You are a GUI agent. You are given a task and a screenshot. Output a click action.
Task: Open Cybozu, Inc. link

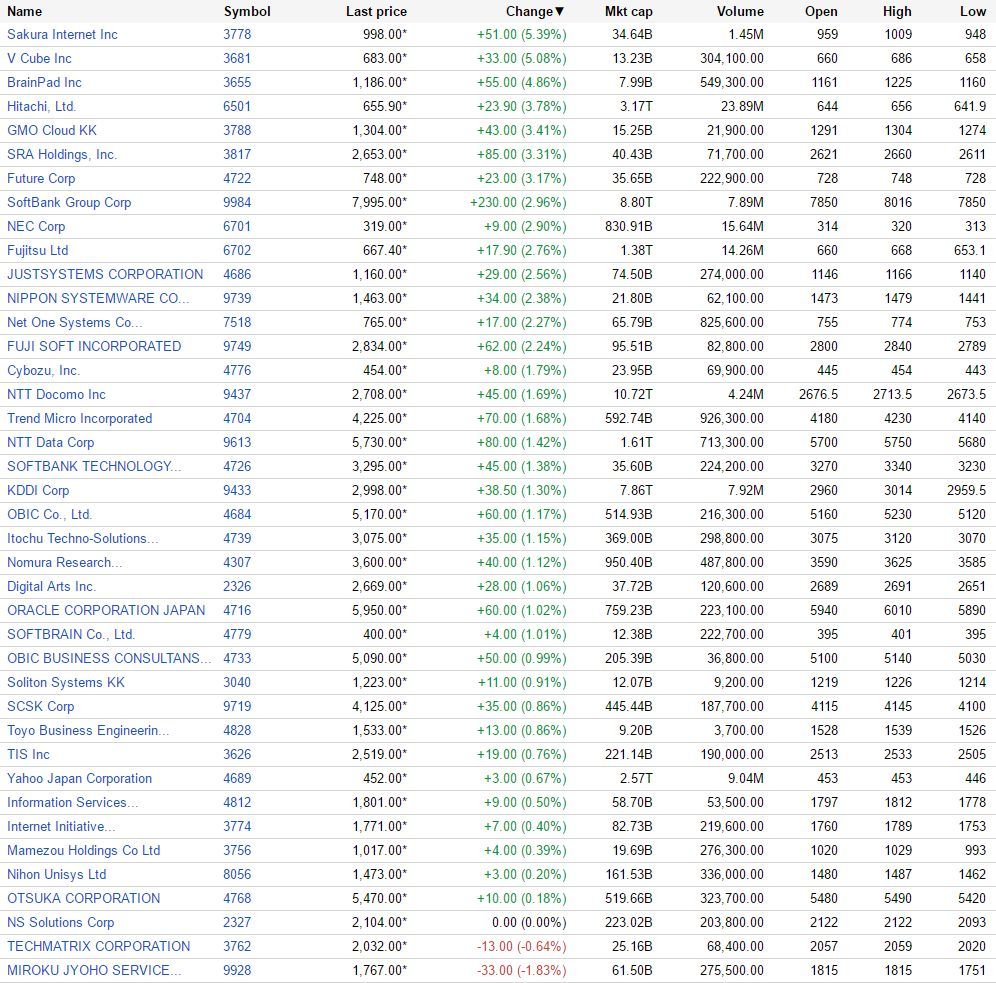(x=44, y=370)
